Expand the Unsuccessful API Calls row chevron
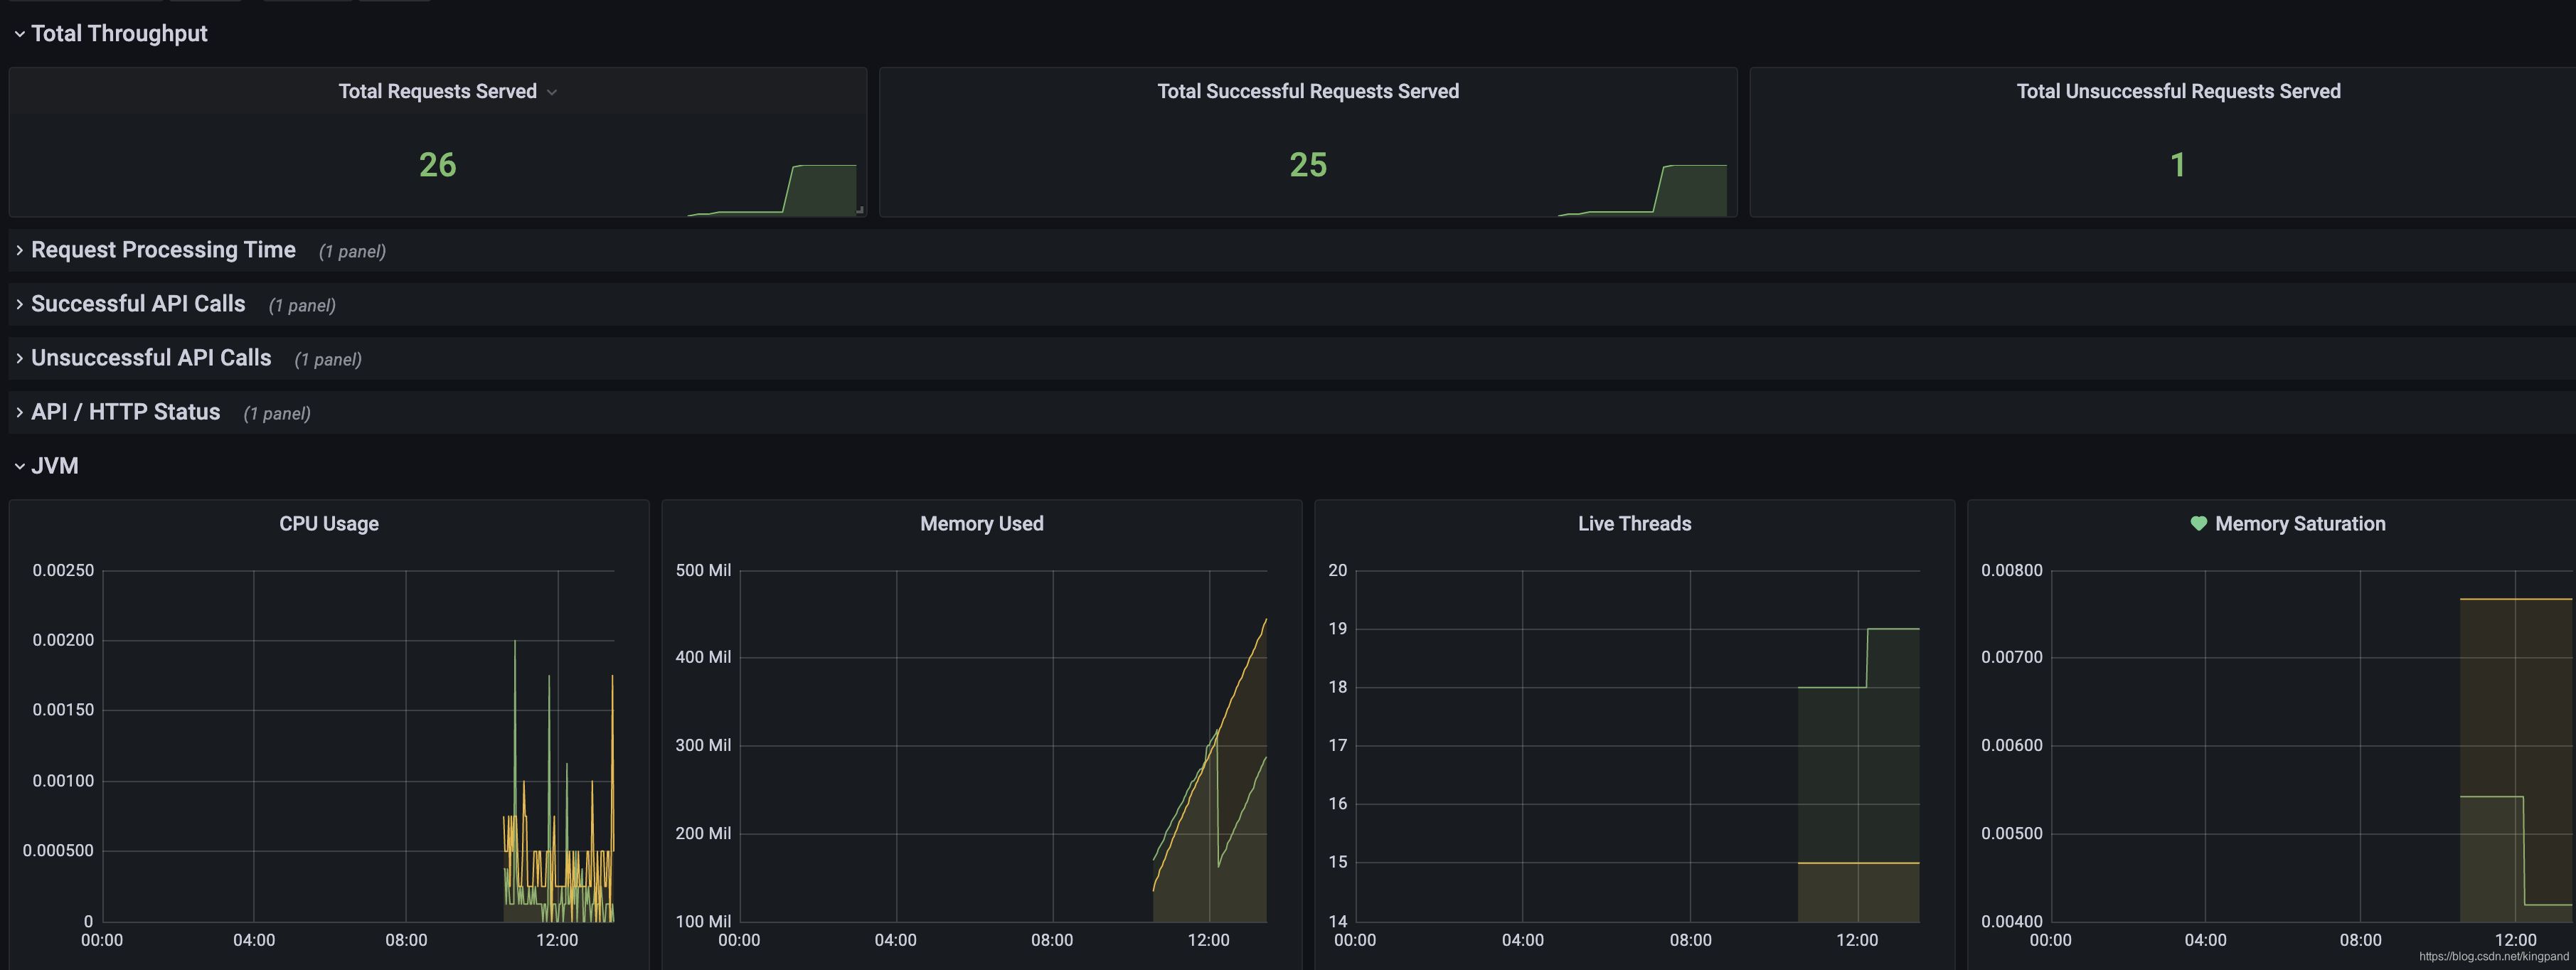Image resolution: width=2576 pixels, height=970 pixels. tap(19, 358)
